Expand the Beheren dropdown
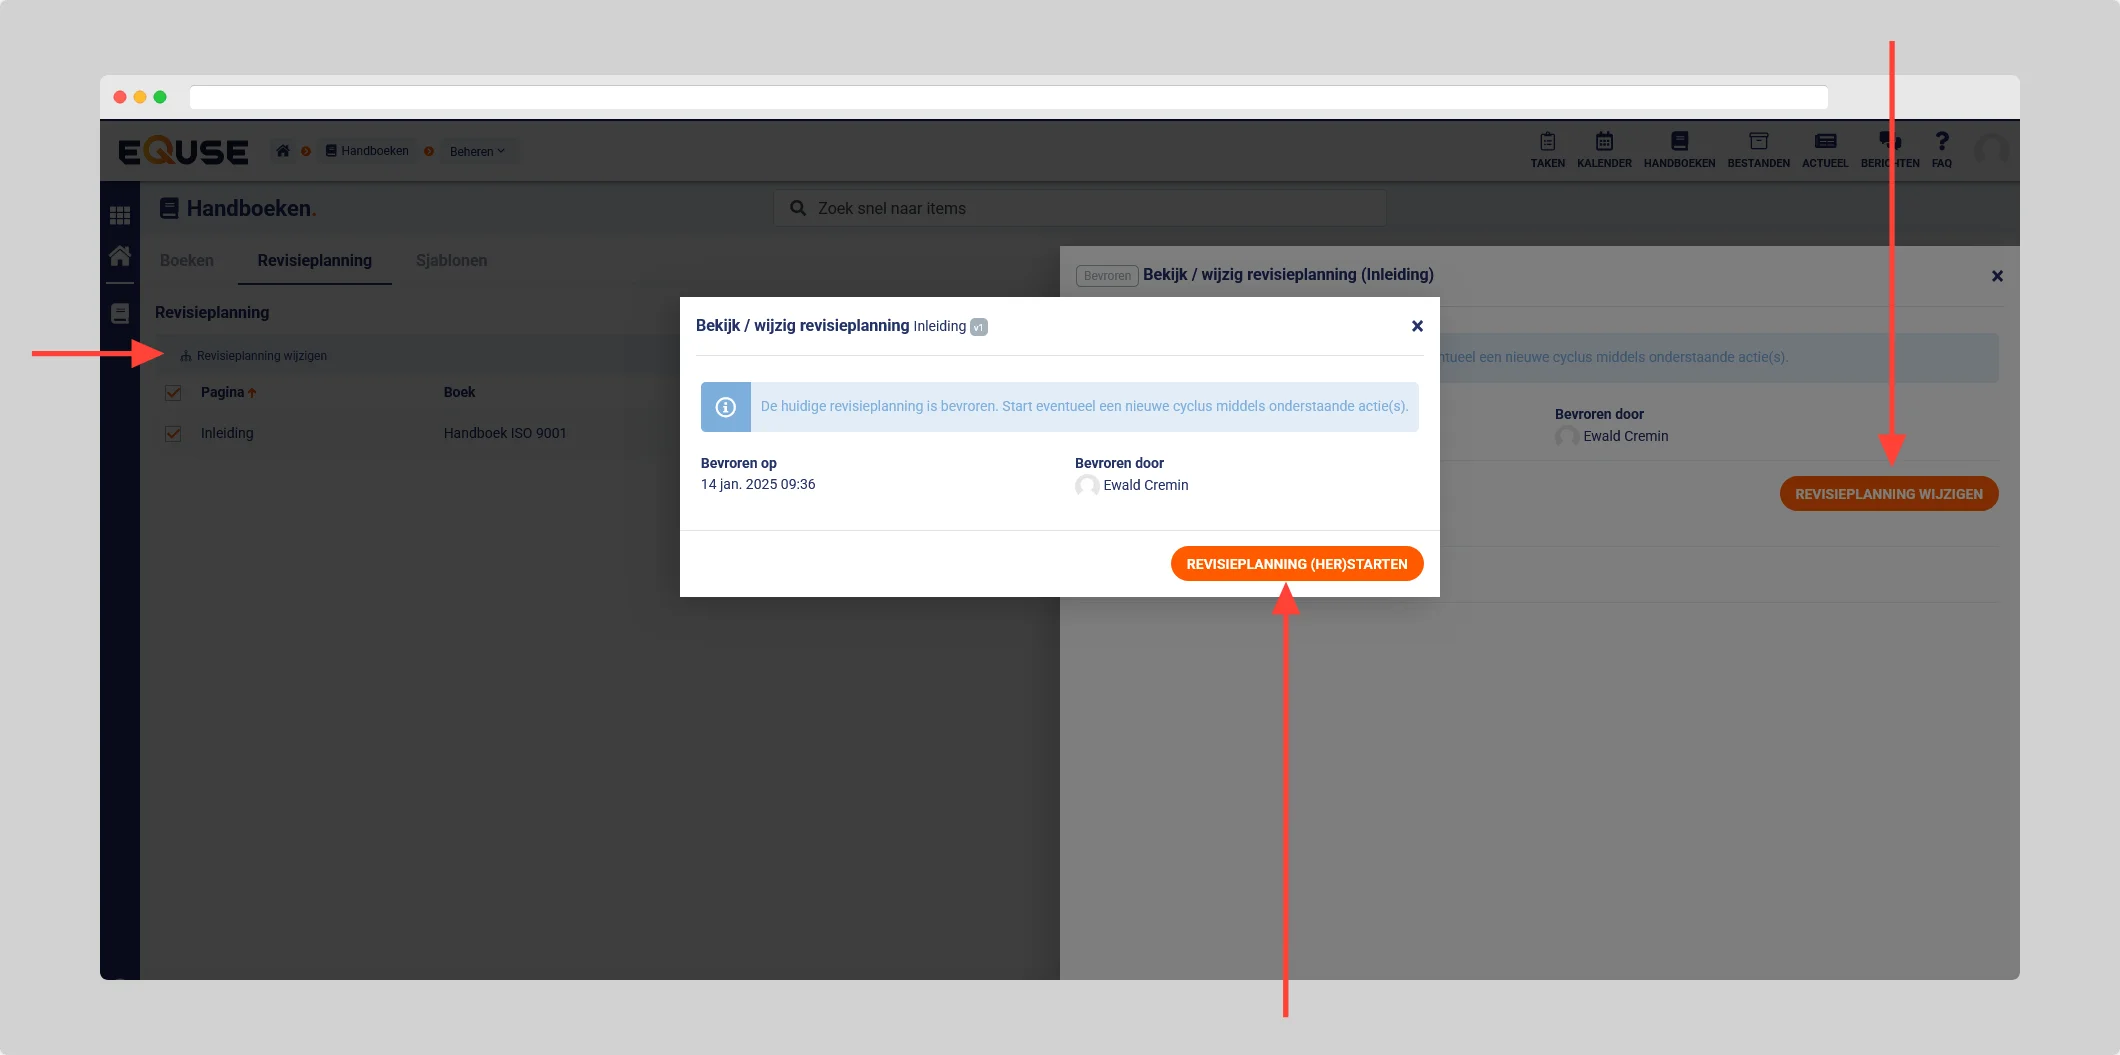 [477, 152]
